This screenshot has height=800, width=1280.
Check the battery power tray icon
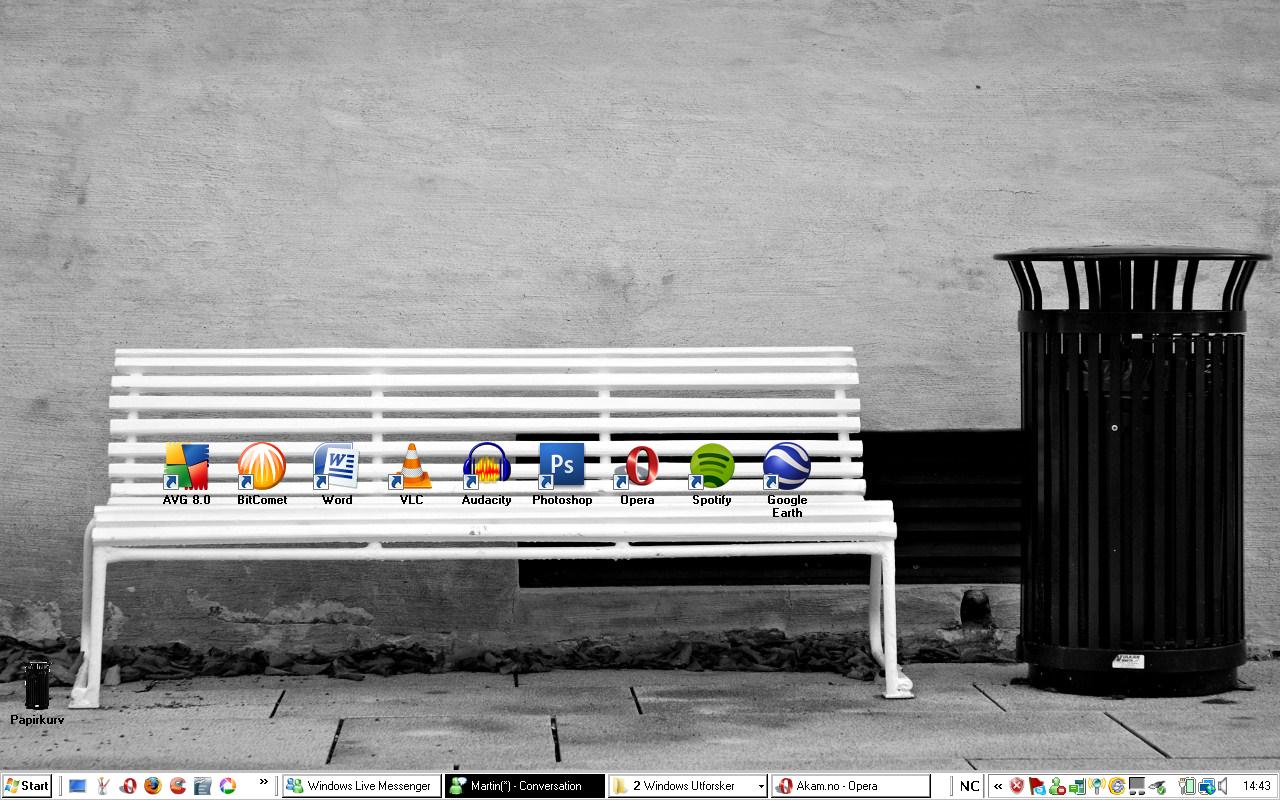[1187, 786]
